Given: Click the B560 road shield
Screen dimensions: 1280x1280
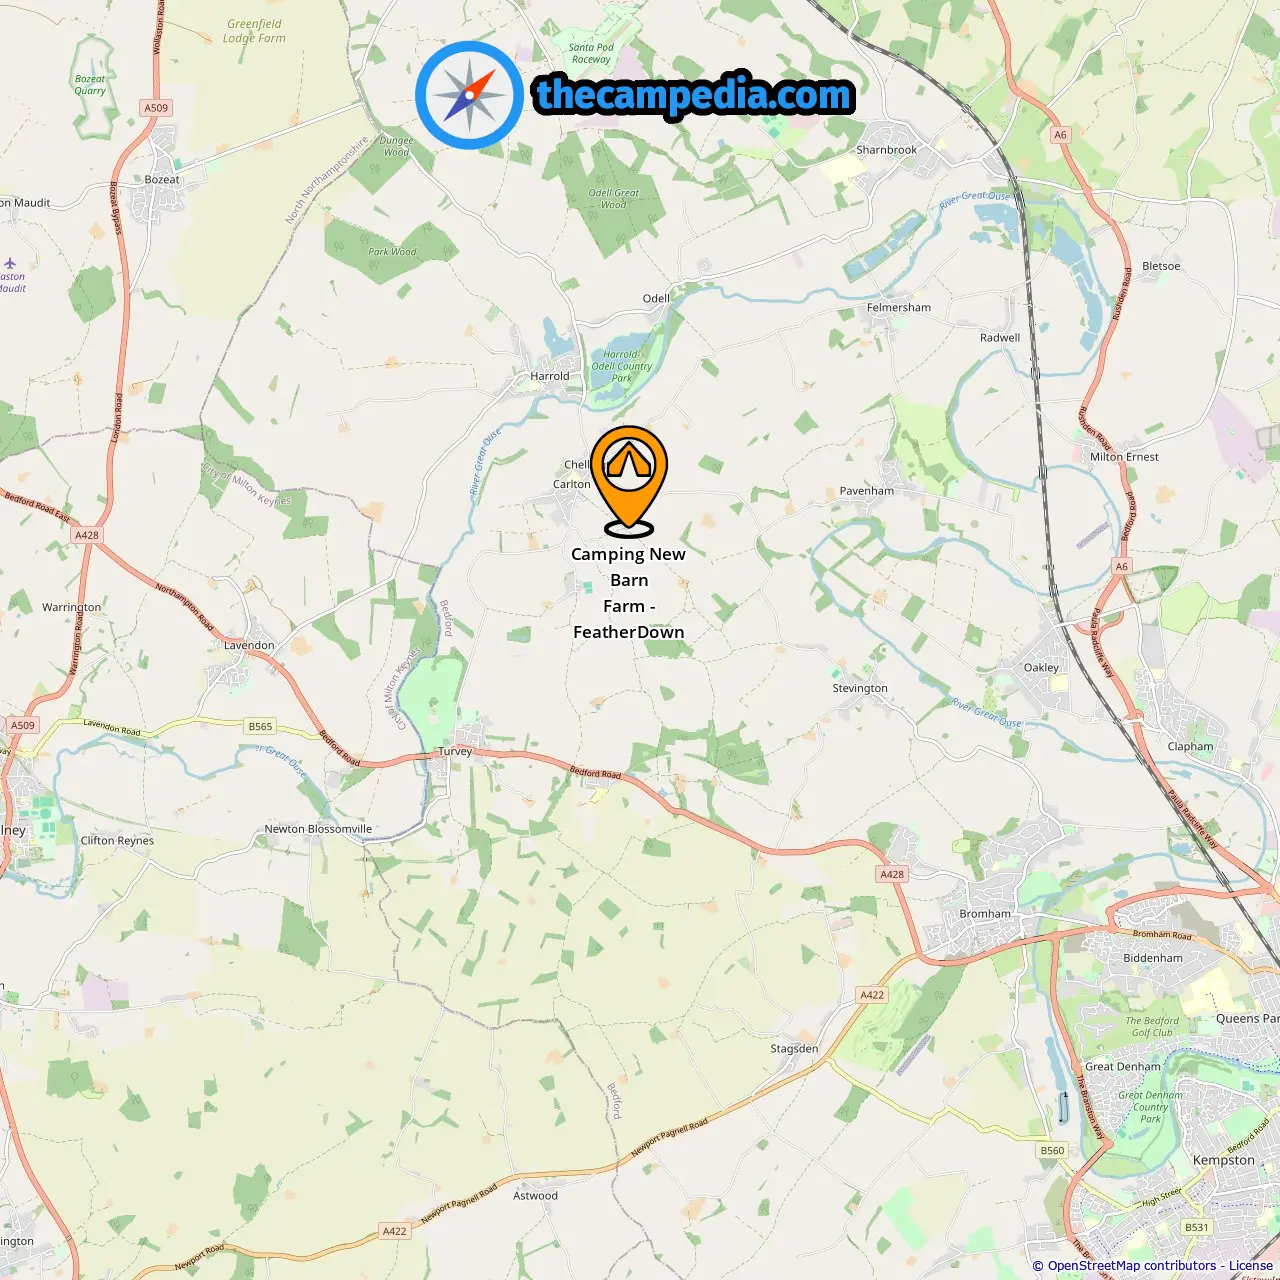Looking at the screenshot, I should coord(1052,1151).
